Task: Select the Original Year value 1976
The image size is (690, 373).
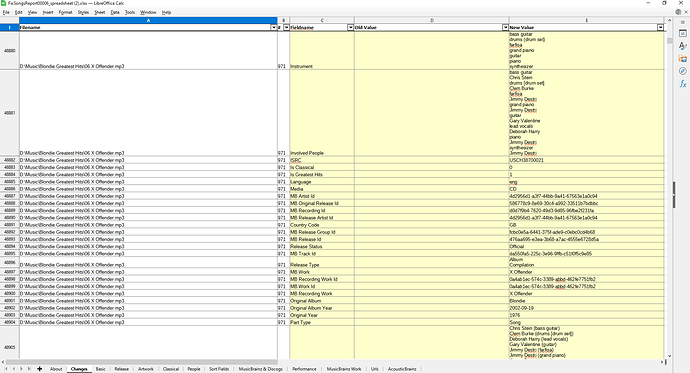Action: (586, 315)
